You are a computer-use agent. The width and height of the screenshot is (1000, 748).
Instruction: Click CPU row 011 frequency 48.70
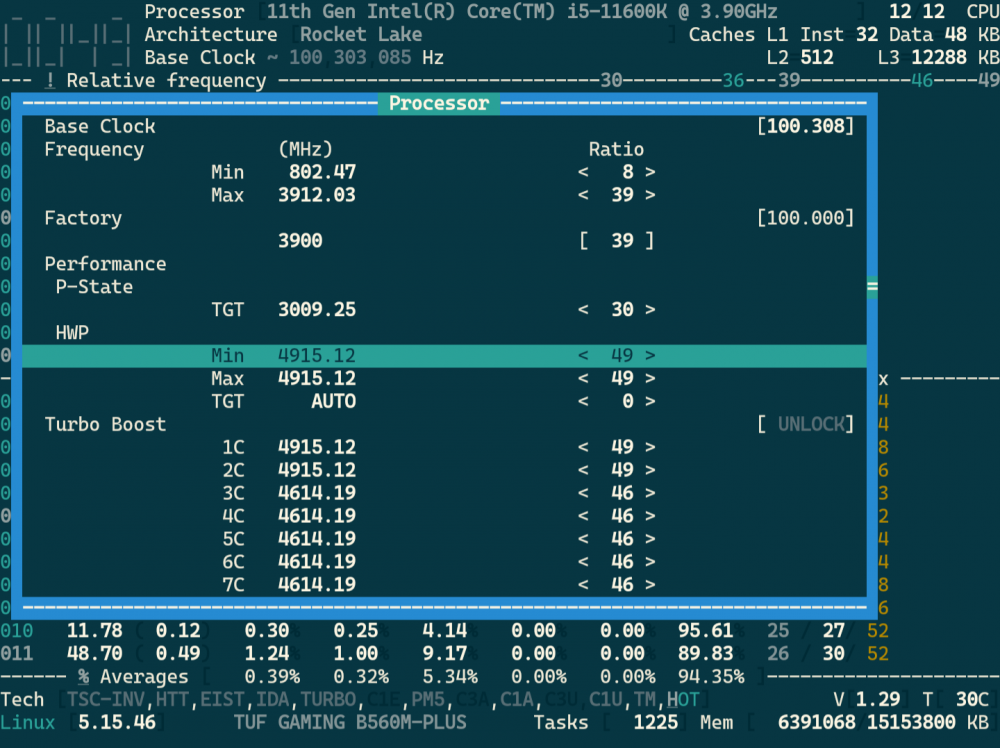[x=94, y=654]
